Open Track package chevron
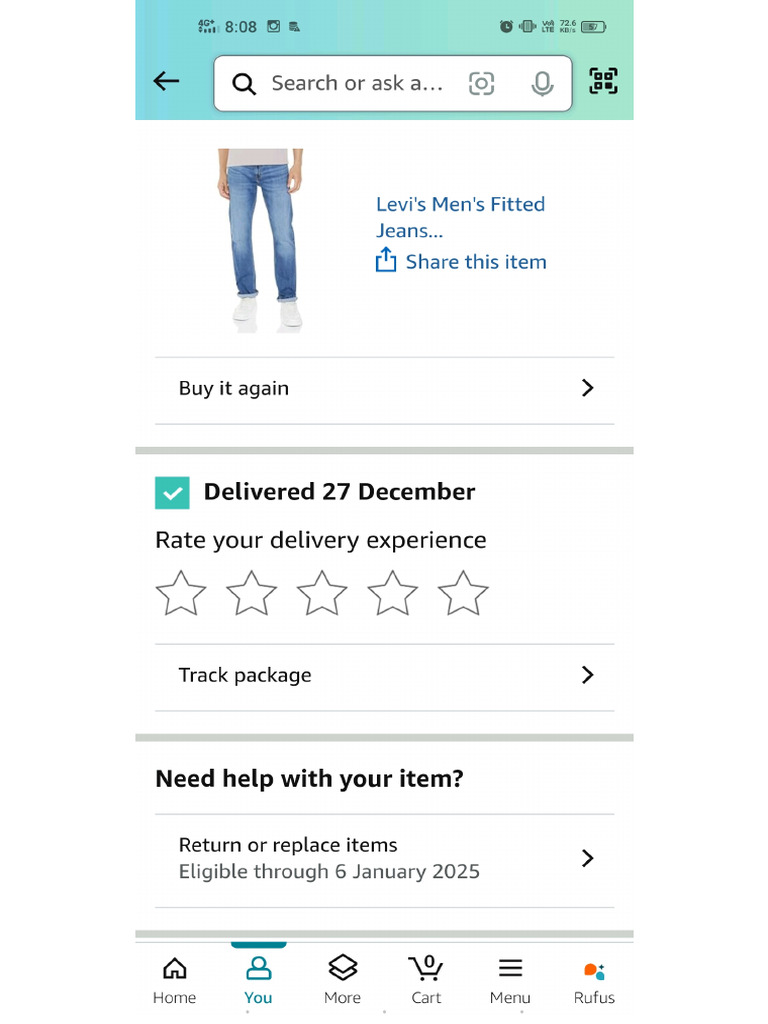The image size is (768, 1024). [x=587, y=675]
